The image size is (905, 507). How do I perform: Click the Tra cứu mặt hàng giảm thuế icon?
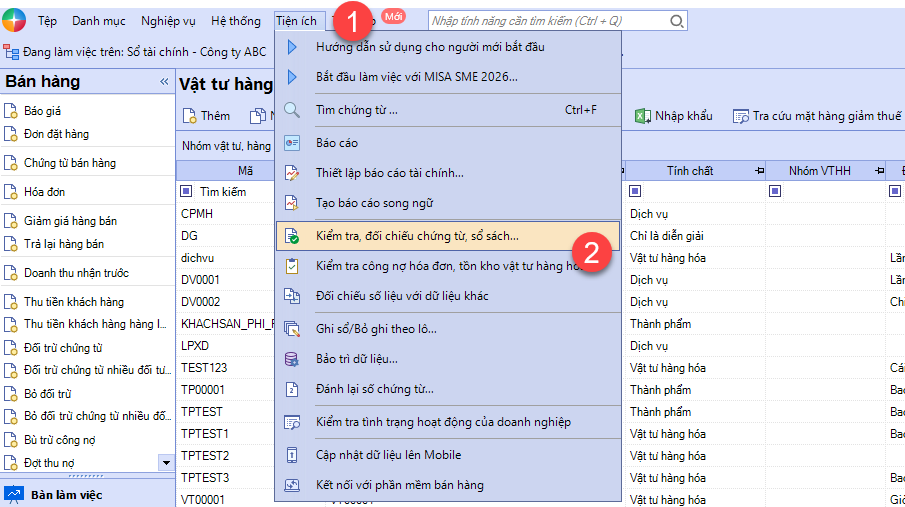tap(741, 116)
